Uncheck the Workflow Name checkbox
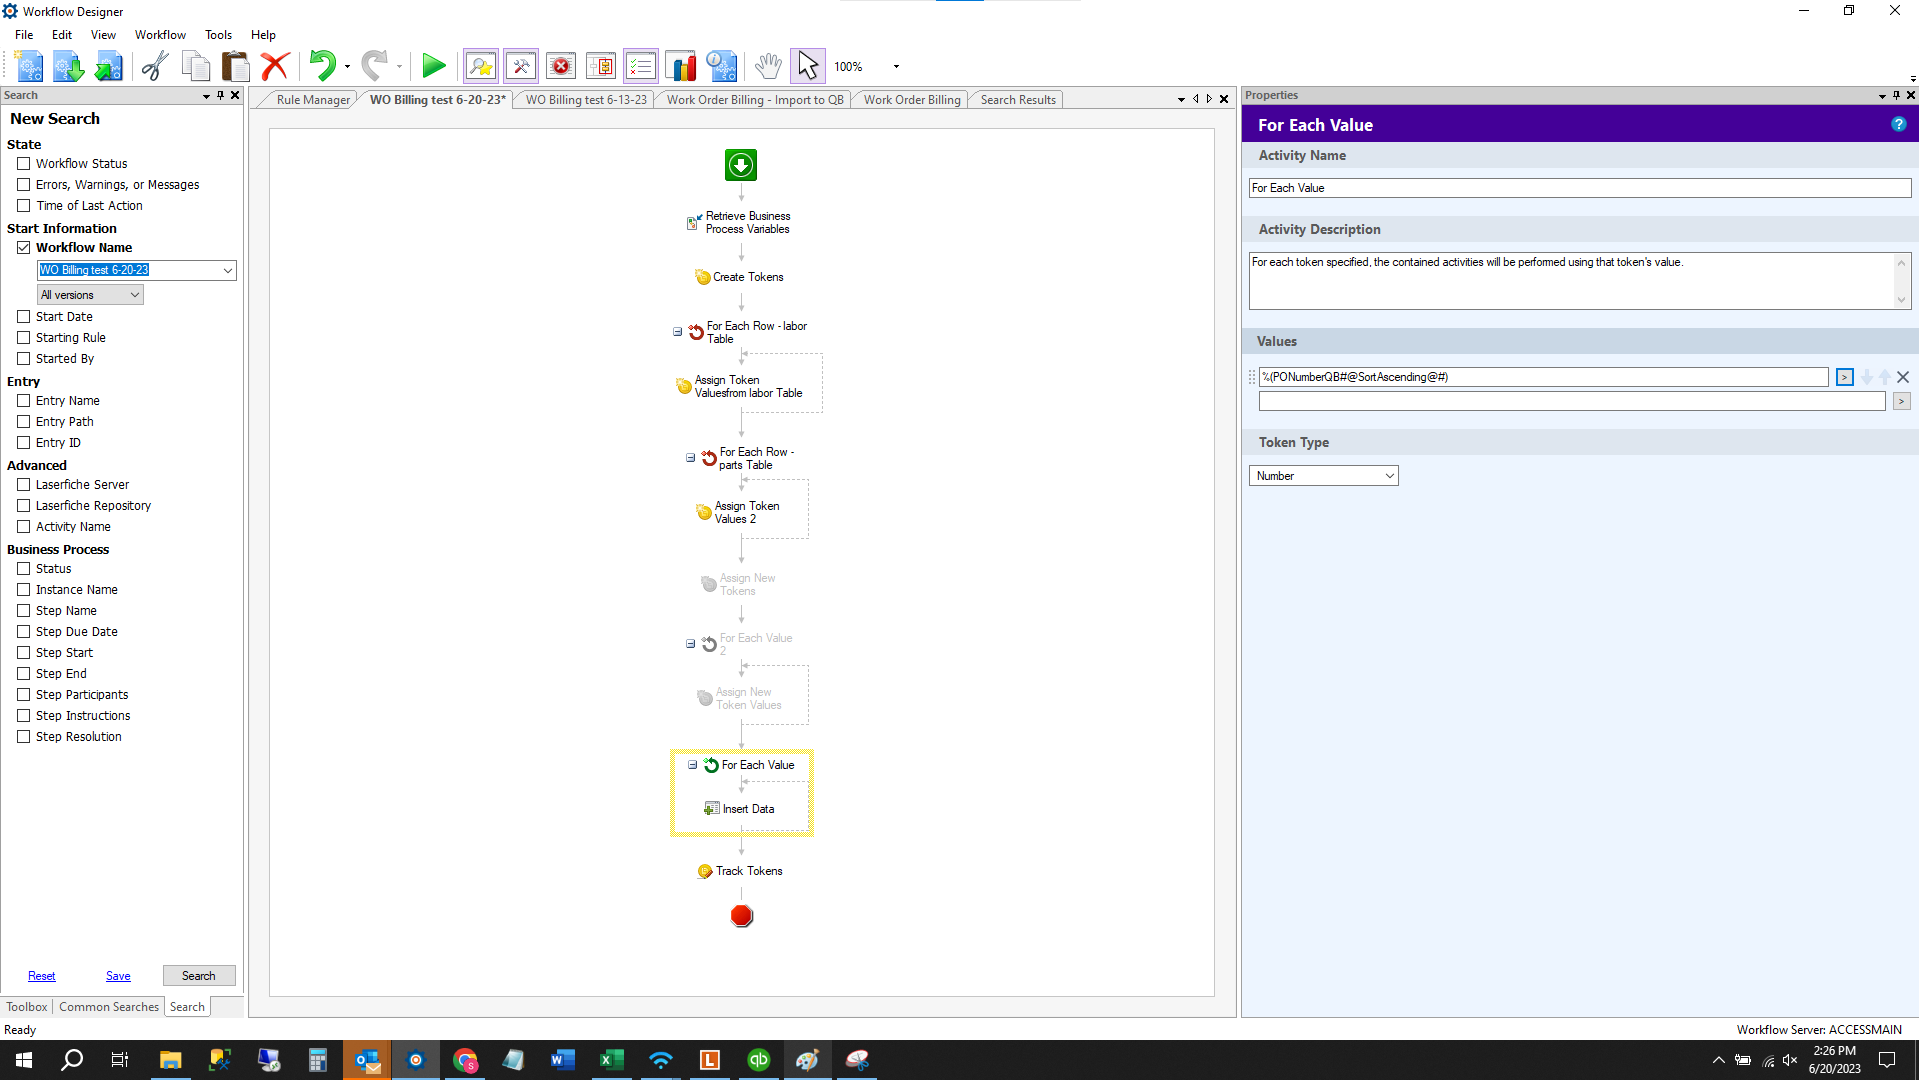The height and width of the screenshot is (1080, 1919). point(24,248)
